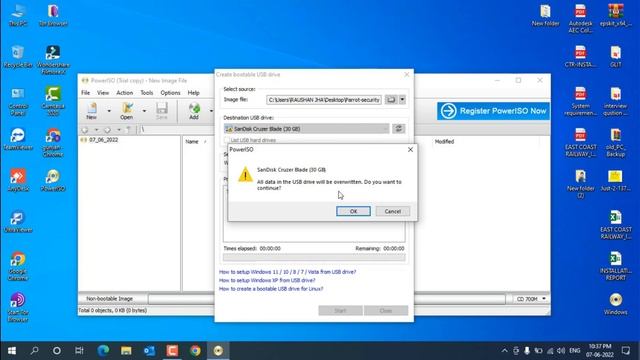640x360 pixels.
Task: Confirm overwrite by clicking OK
Action: click(x=353, y=211)
